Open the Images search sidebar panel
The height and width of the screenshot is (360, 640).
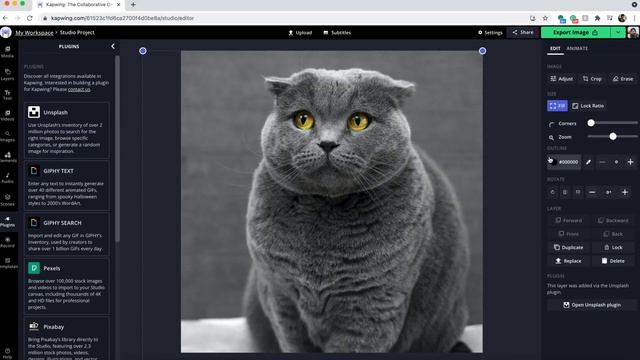7,136
